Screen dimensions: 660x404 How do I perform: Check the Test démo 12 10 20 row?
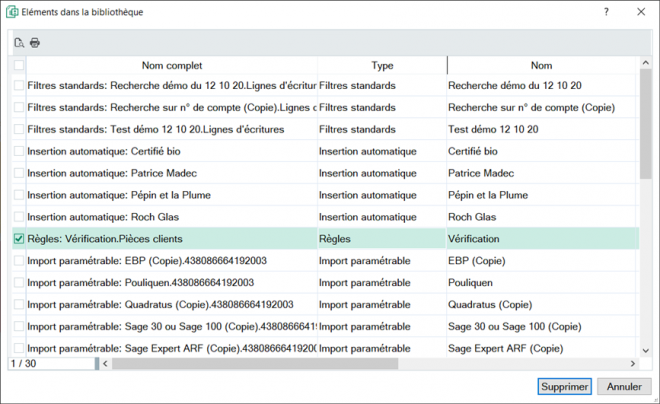pos(19,129)
